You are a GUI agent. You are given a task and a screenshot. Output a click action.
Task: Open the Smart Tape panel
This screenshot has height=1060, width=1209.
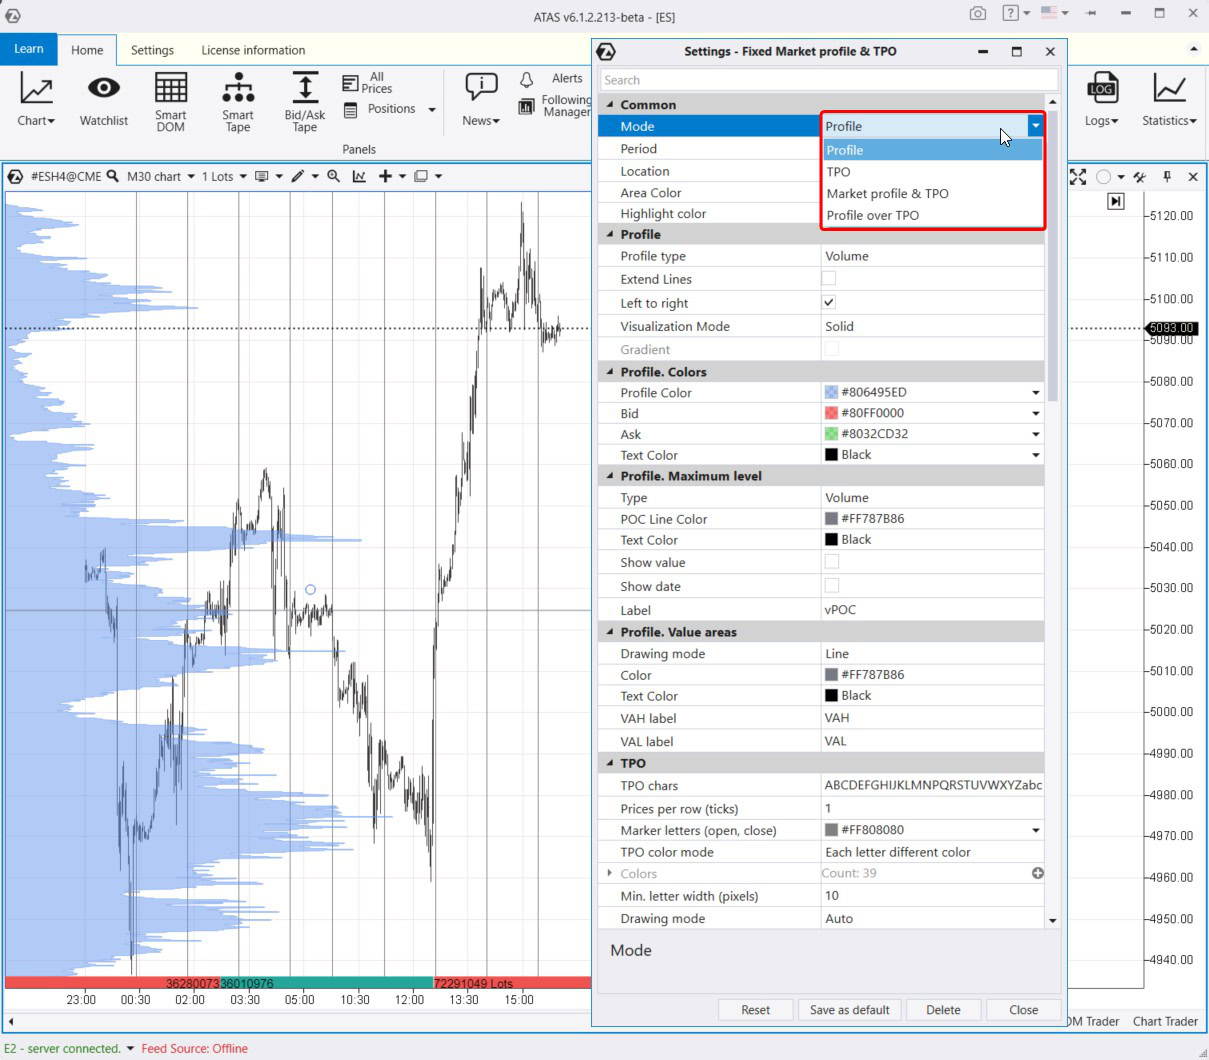click(x=237, y=100)
